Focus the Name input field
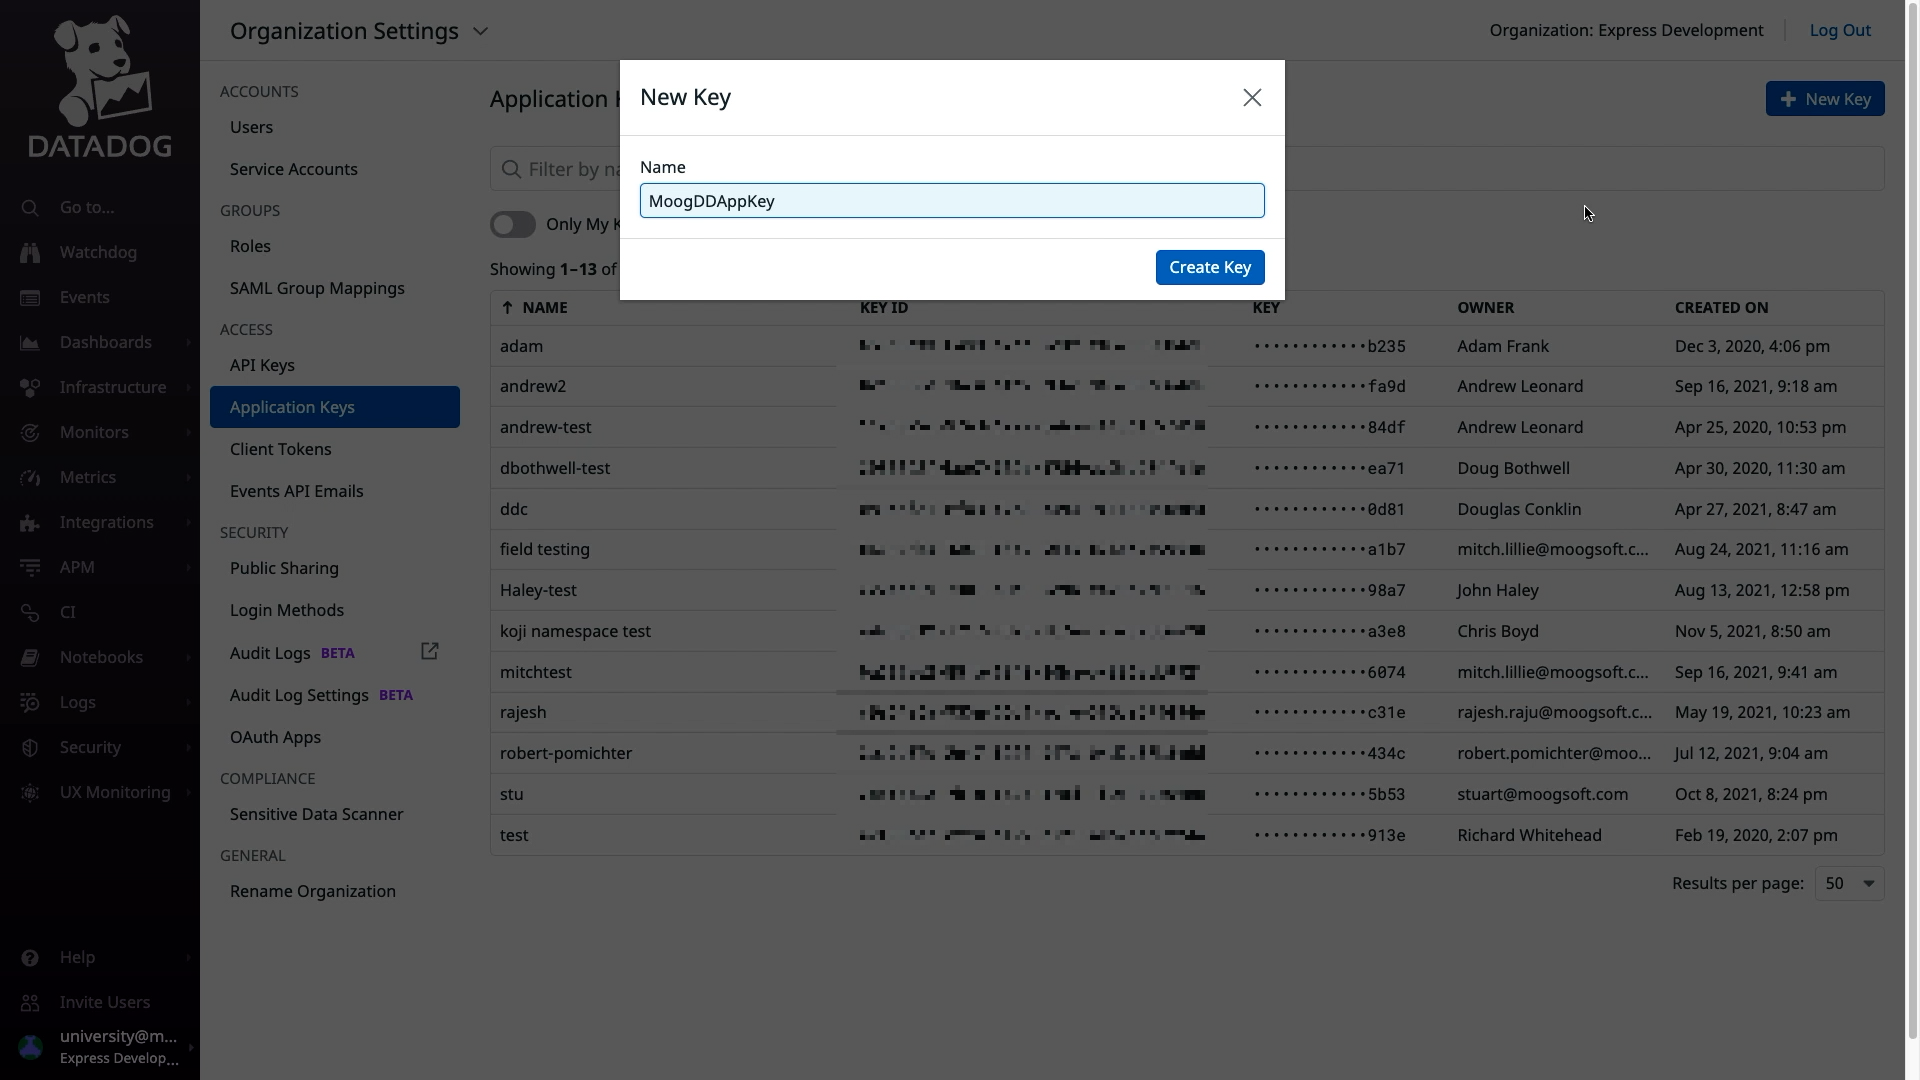 point(952,201)
